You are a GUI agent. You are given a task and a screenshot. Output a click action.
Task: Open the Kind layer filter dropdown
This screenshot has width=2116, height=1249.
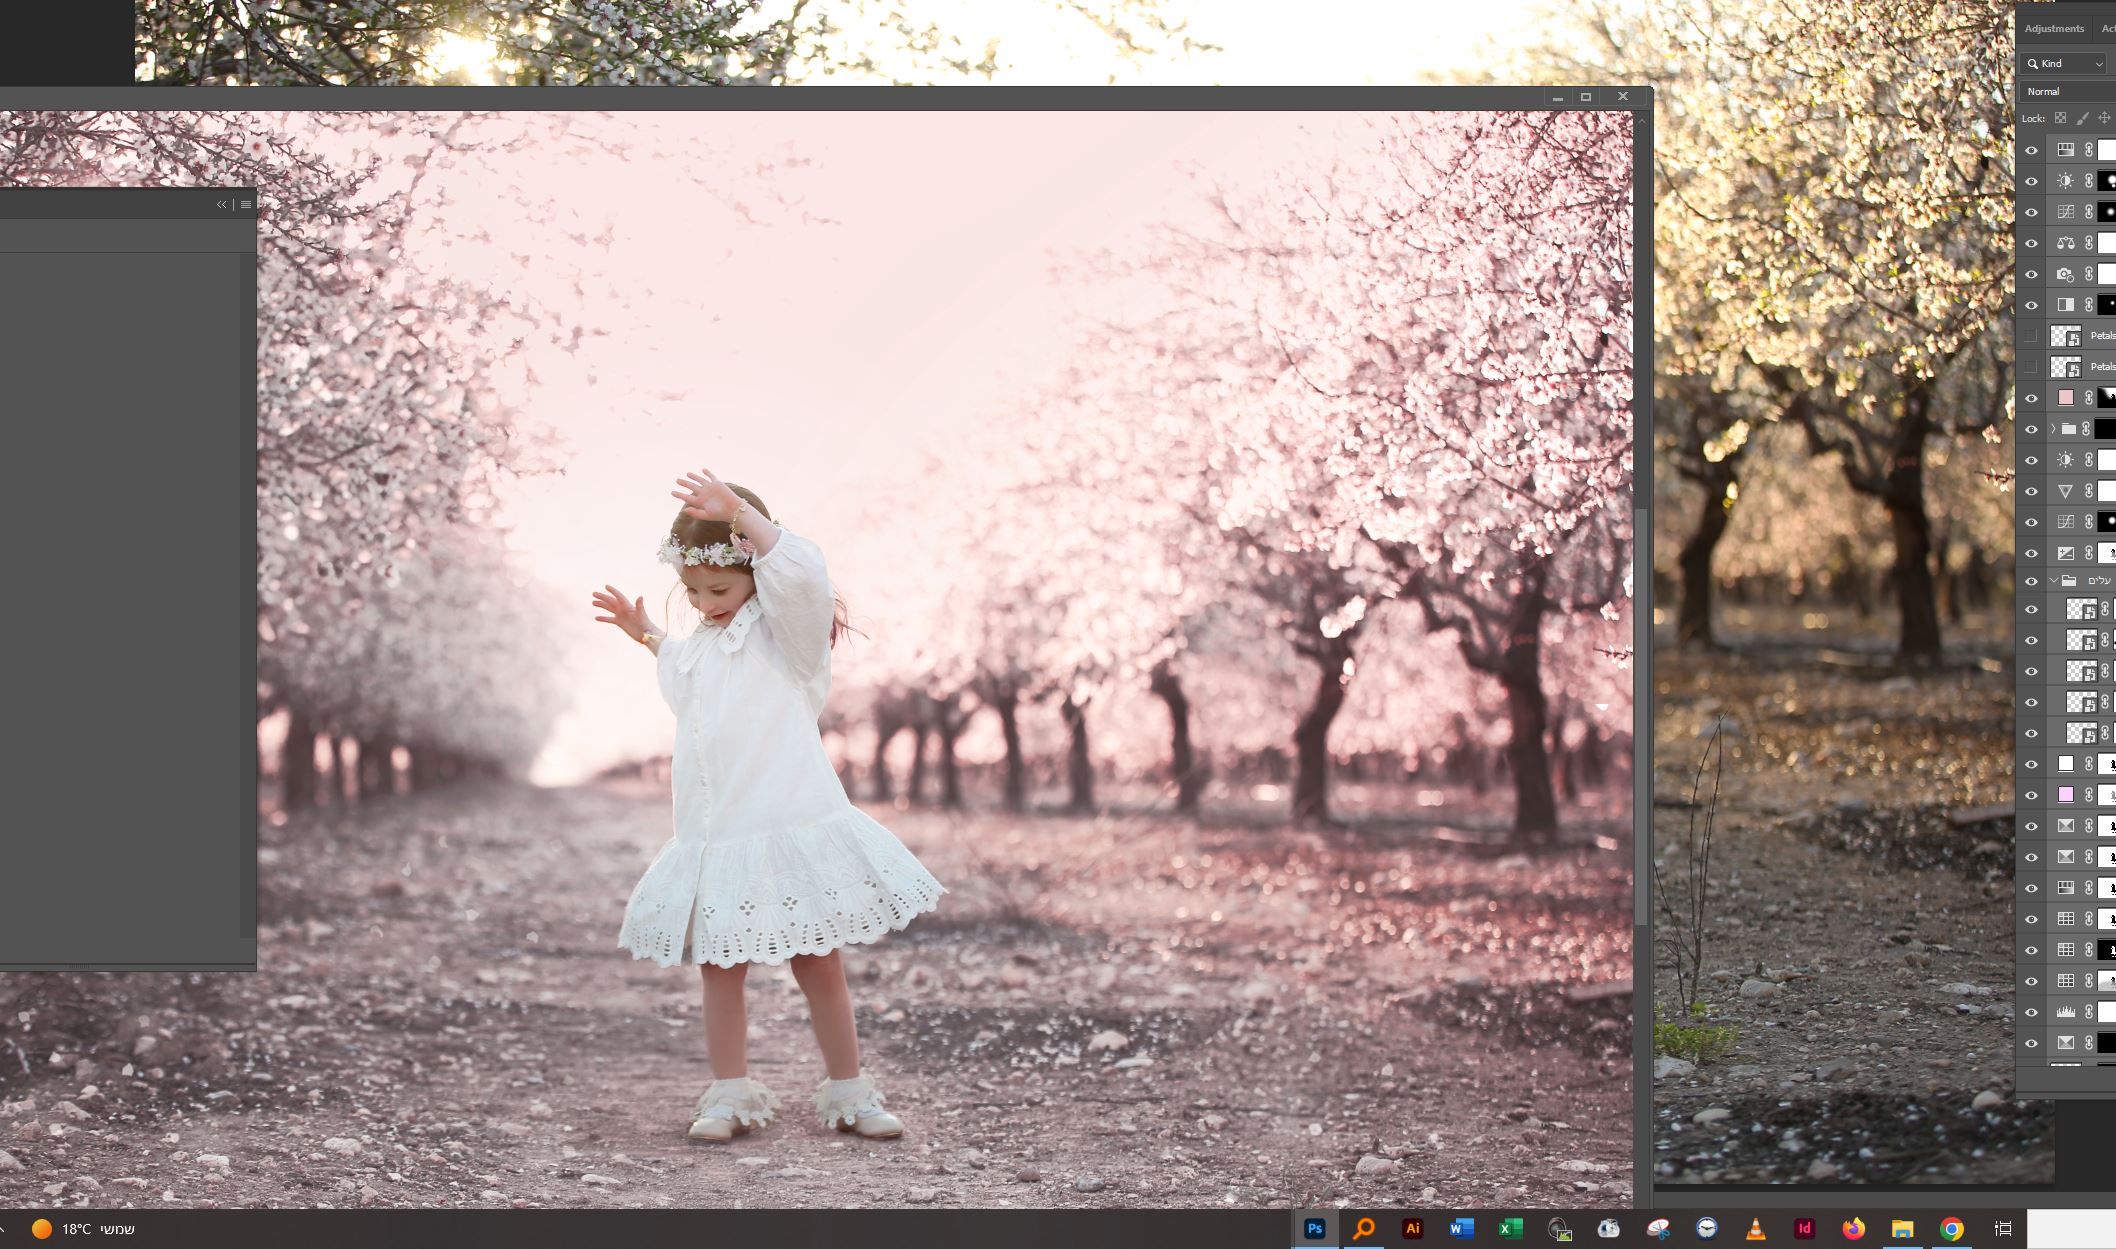[x=2064, y=63]
